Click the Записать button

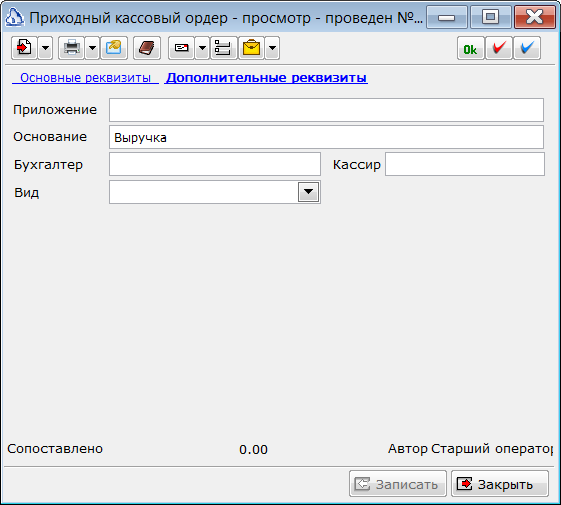pos(398,484)
